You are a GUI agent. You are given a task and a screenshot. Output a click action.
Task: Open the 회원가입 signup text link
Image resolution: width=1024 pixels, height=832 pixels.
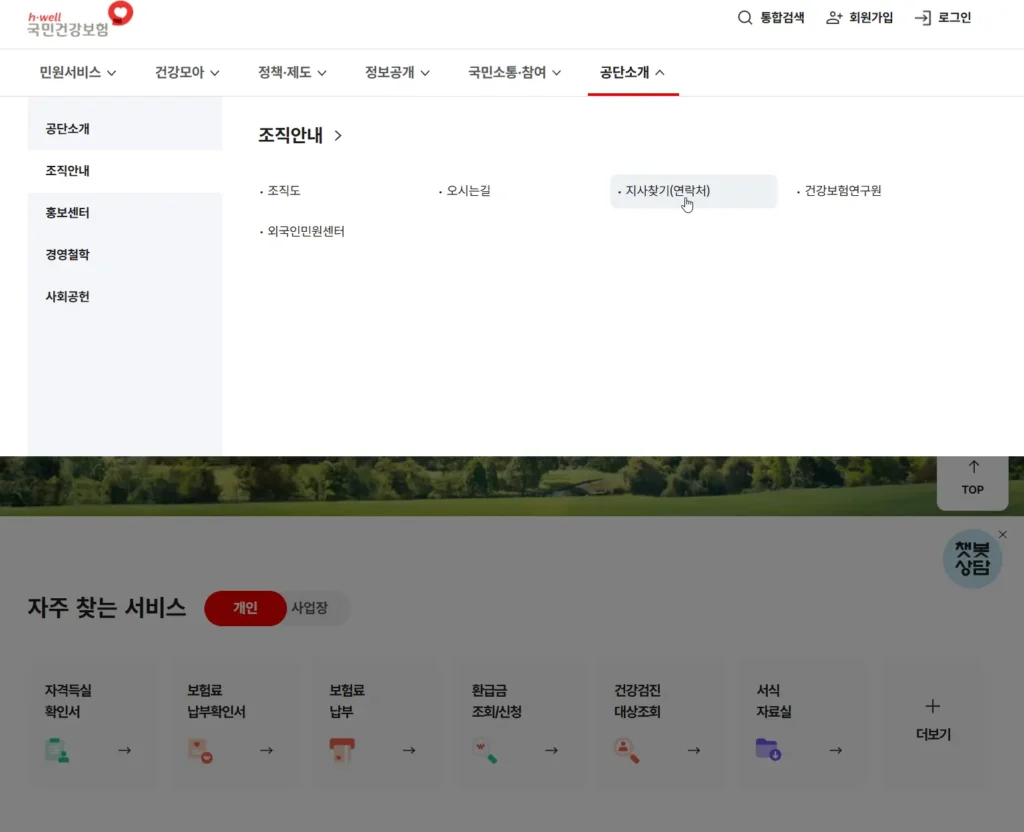pyautogui.click(x=871, y=18)
